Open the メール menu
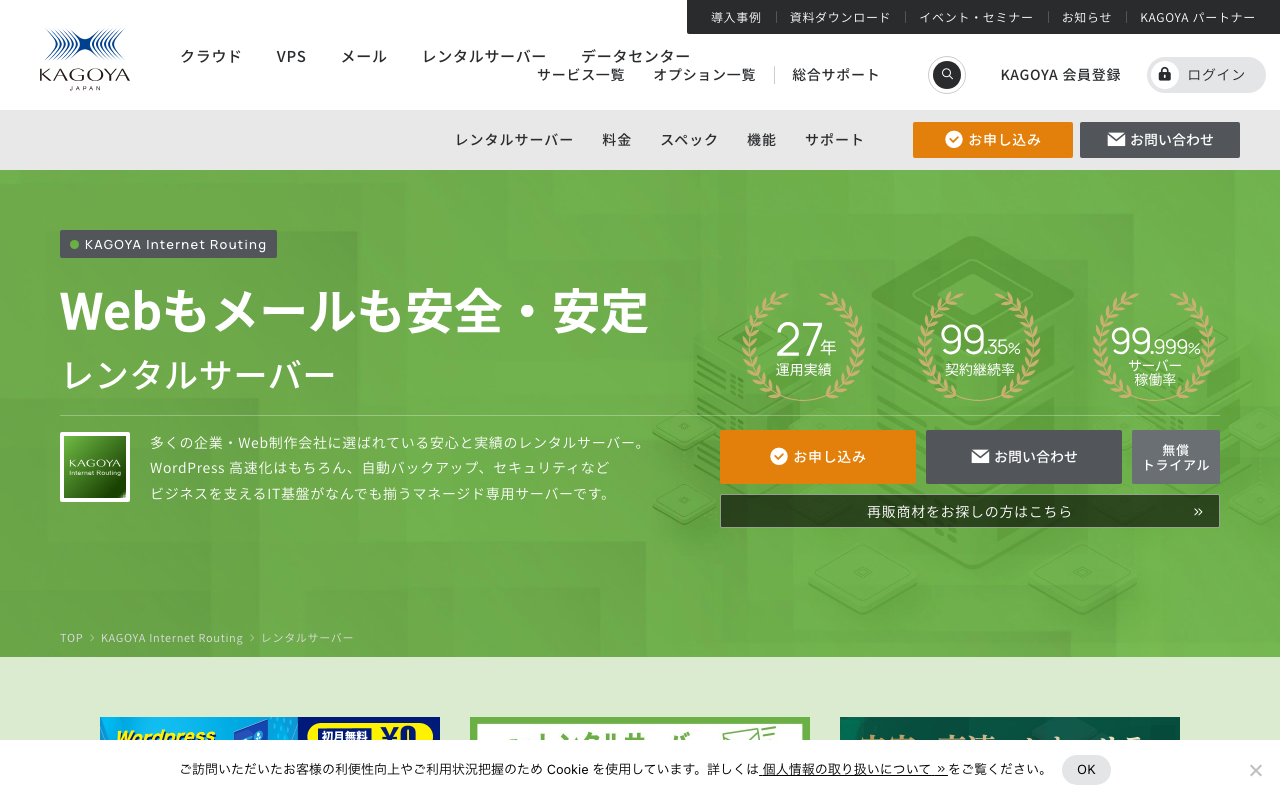The width and height of the screenshot is (1280, 800). (364, 56)
